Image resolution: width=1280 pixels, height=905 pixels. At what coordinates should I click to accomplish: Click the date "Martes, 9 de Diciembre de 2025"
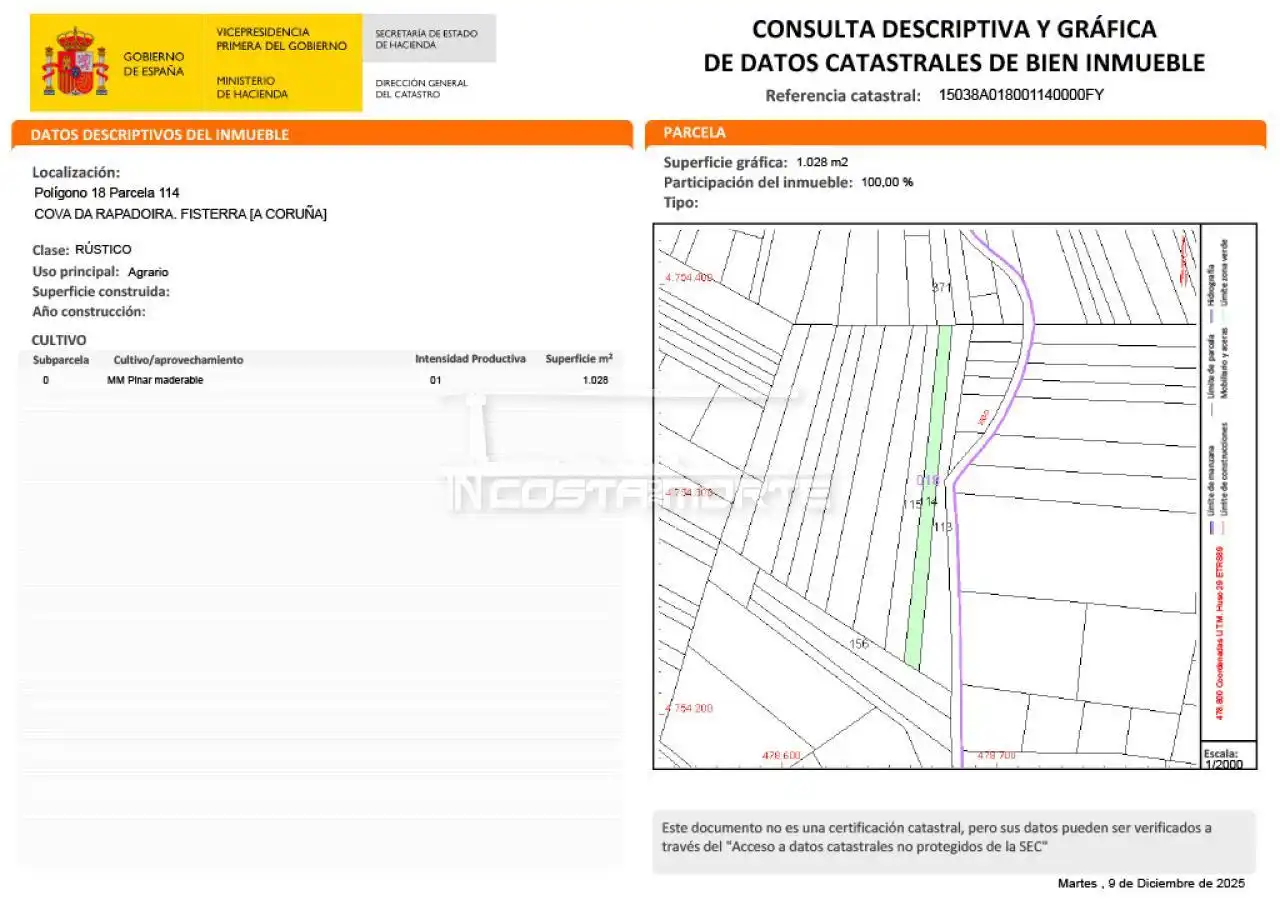click(x=1151, y=884)
